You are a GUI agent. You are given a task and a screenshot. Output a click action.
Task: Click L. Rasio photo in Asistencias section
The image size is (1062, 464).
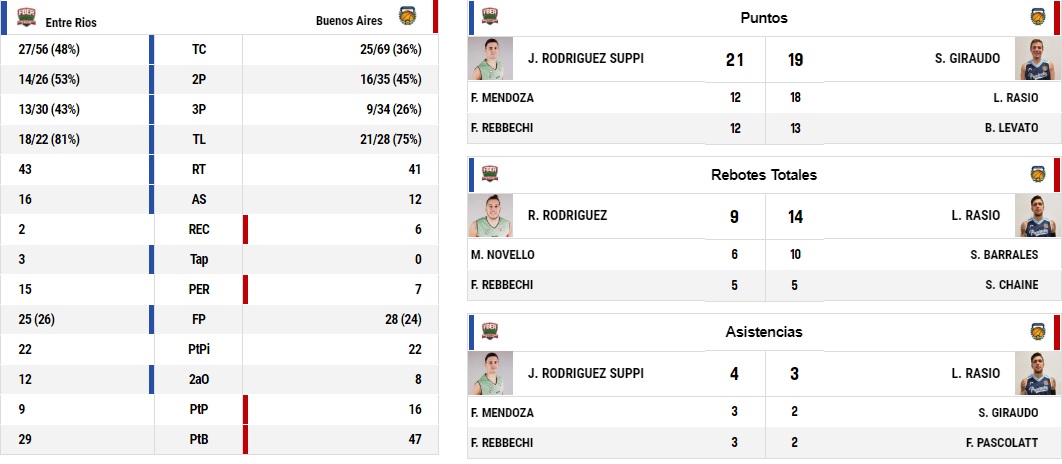[1036, 373]
